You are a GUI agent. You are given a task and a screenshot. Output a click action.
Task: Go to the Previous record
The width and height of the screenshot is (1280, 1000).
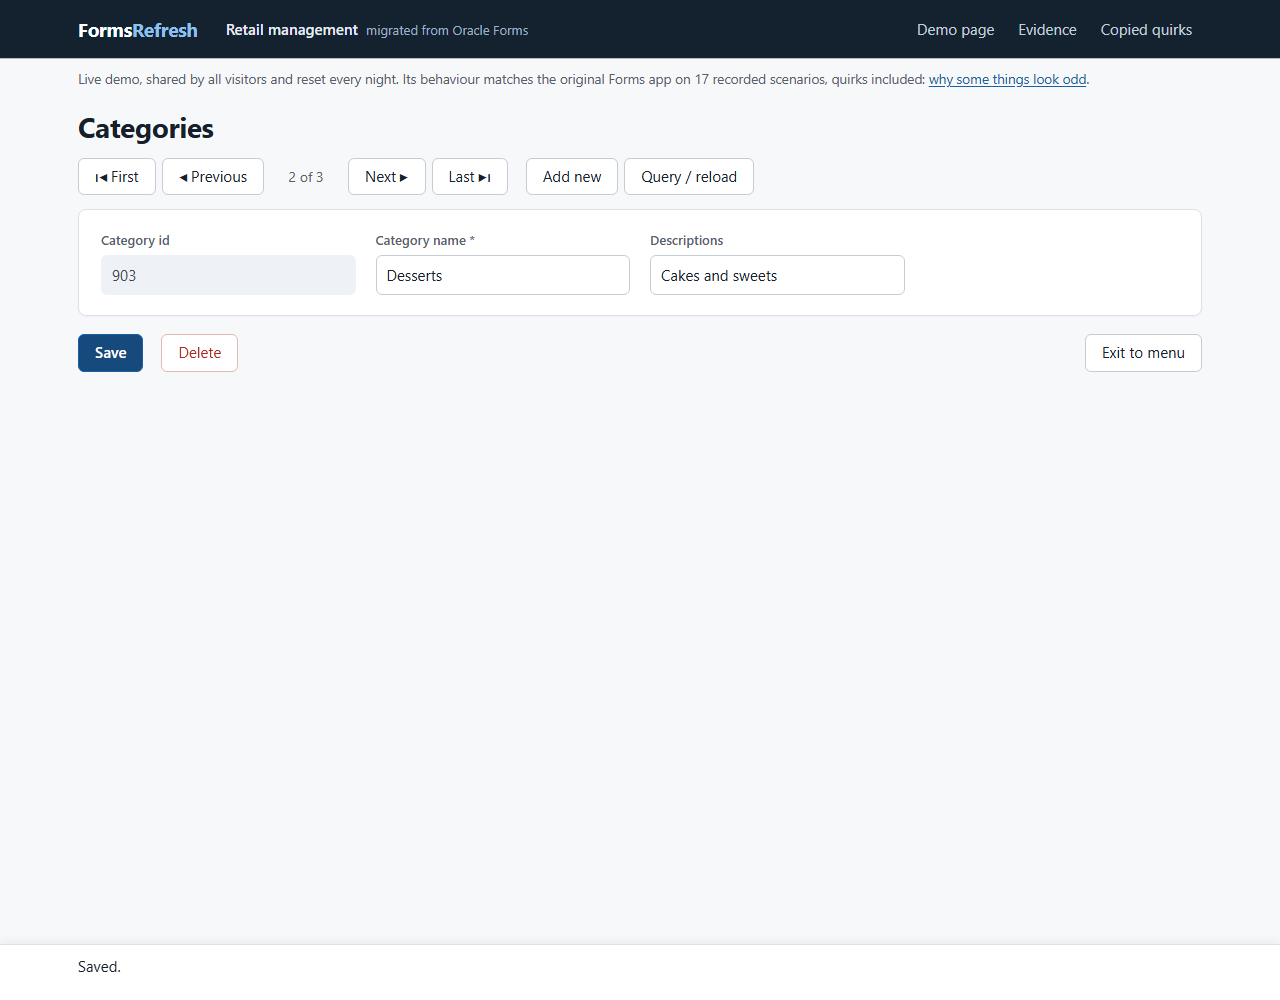(x=213, y=177)
